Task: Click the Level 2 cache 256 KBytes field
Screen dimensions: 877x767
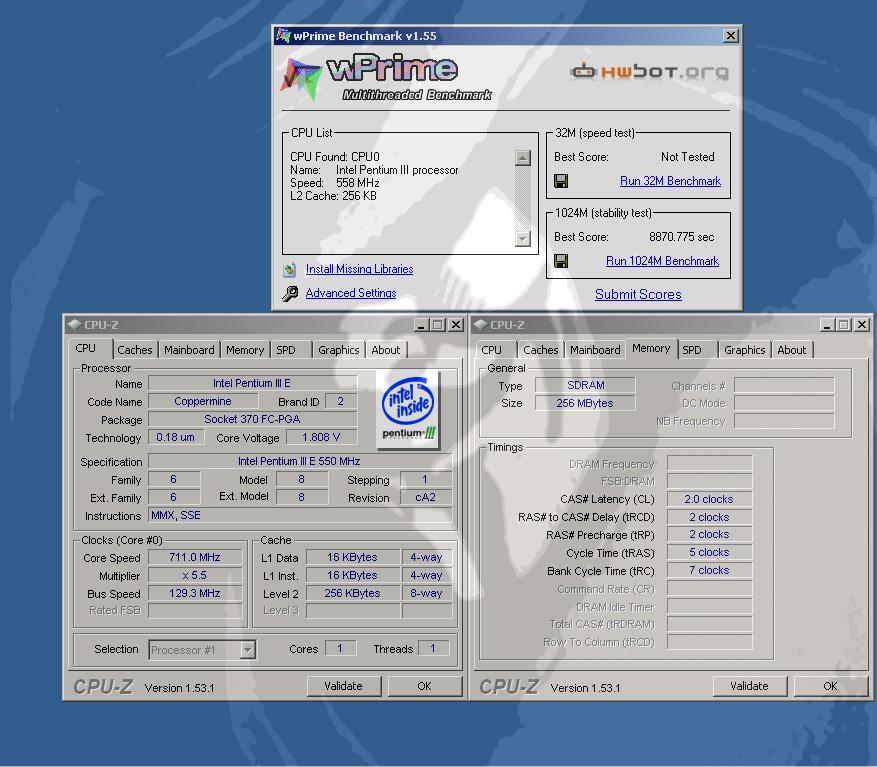Action: 352,593
